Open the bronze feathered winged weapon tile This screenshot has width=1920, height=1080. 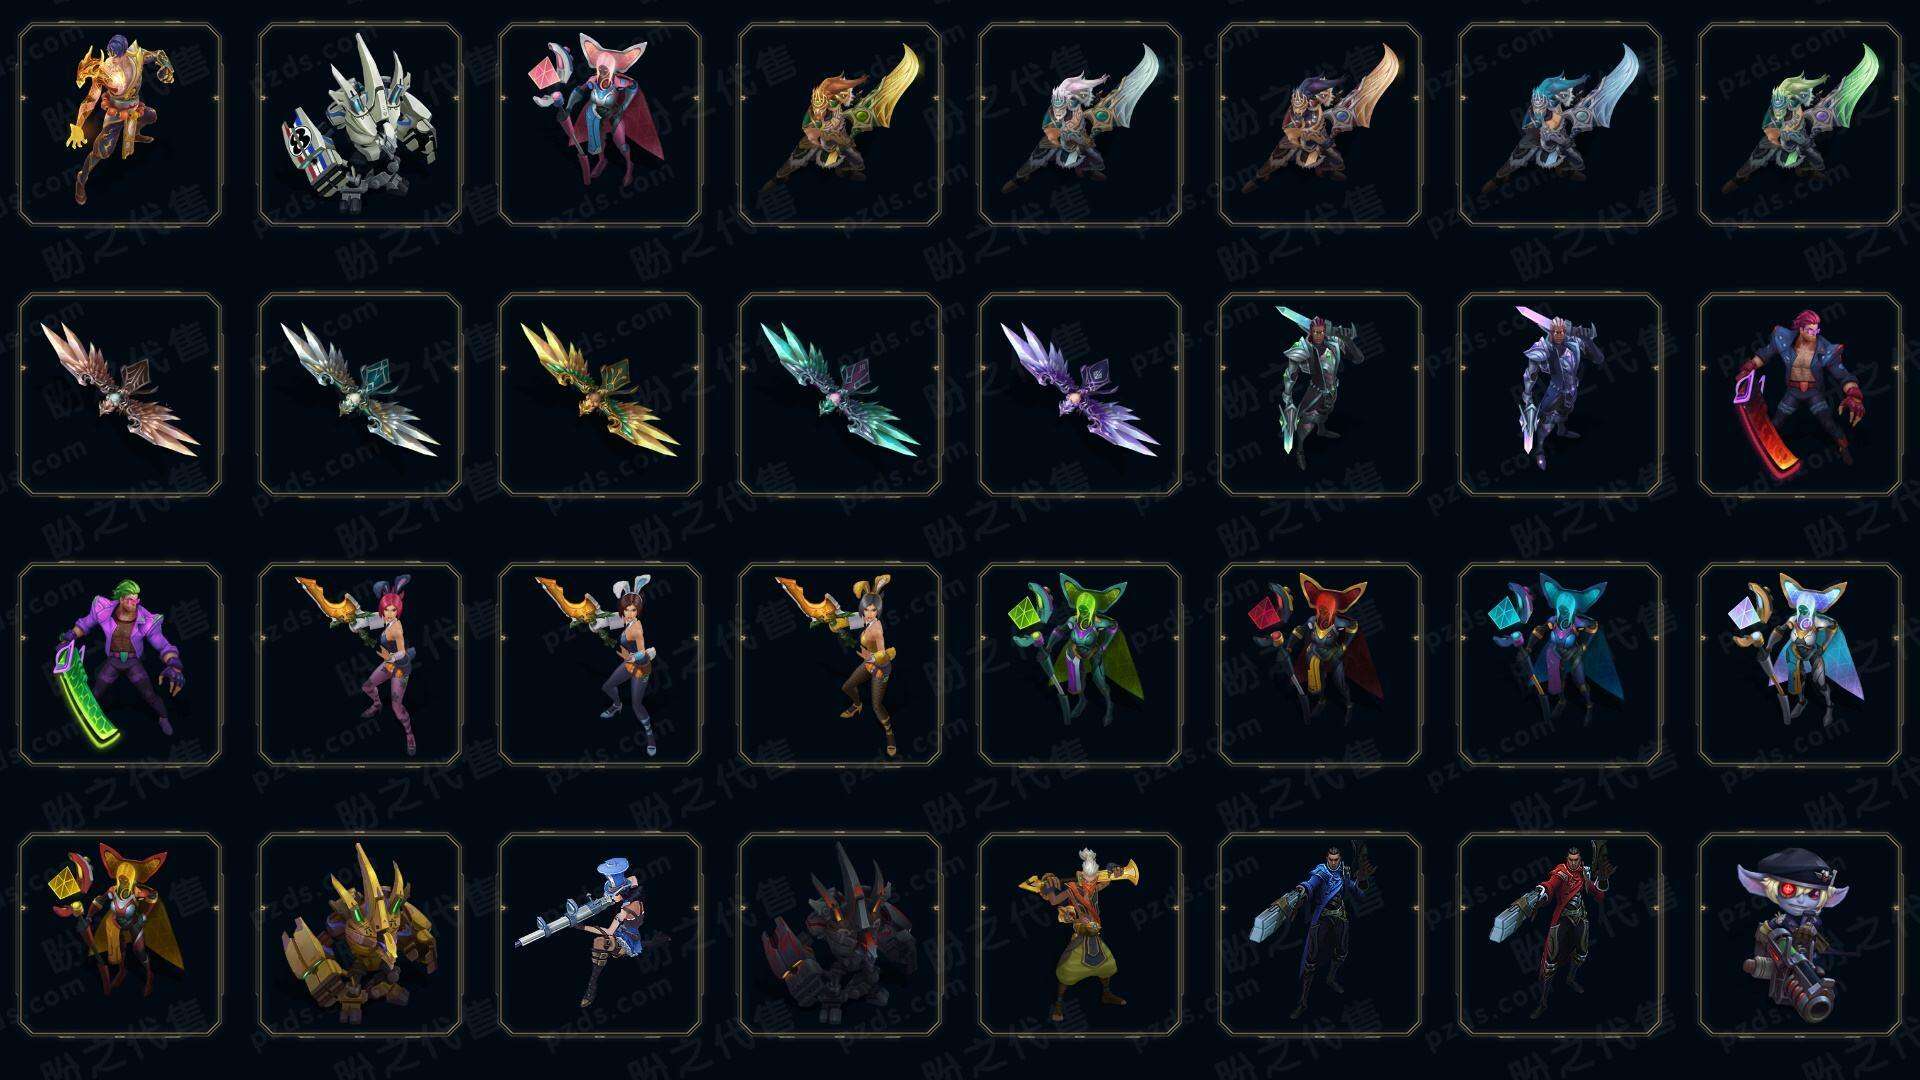pyautogui.click(x=120, y=394)
